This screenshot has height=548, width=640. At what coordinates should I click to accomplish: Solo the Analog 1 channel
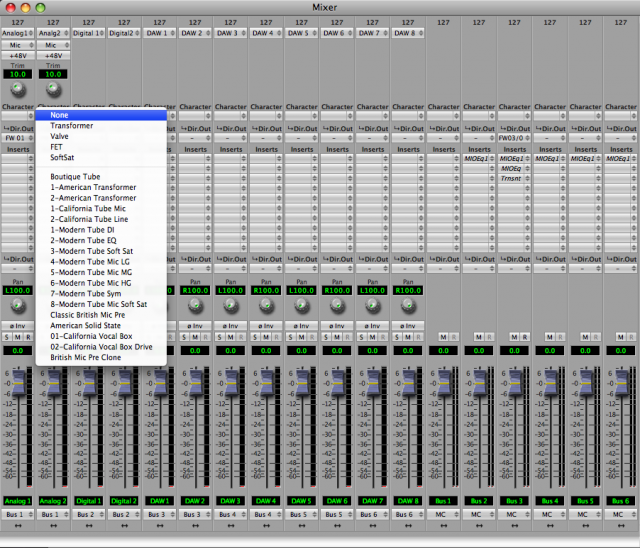(x=7, y=337)
